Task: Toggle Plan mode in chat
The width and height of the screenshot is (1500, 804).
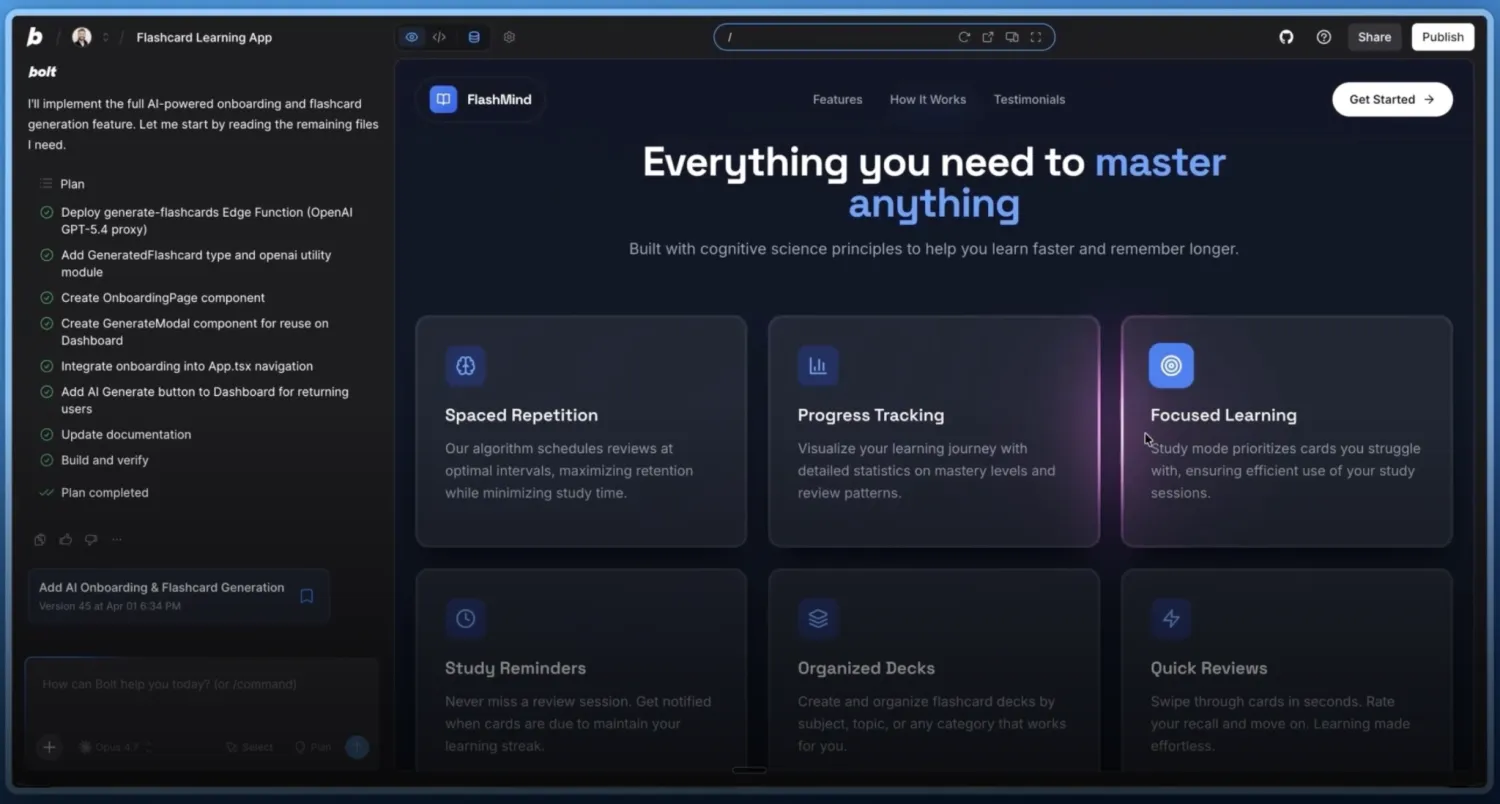Action: coord(313,747)
